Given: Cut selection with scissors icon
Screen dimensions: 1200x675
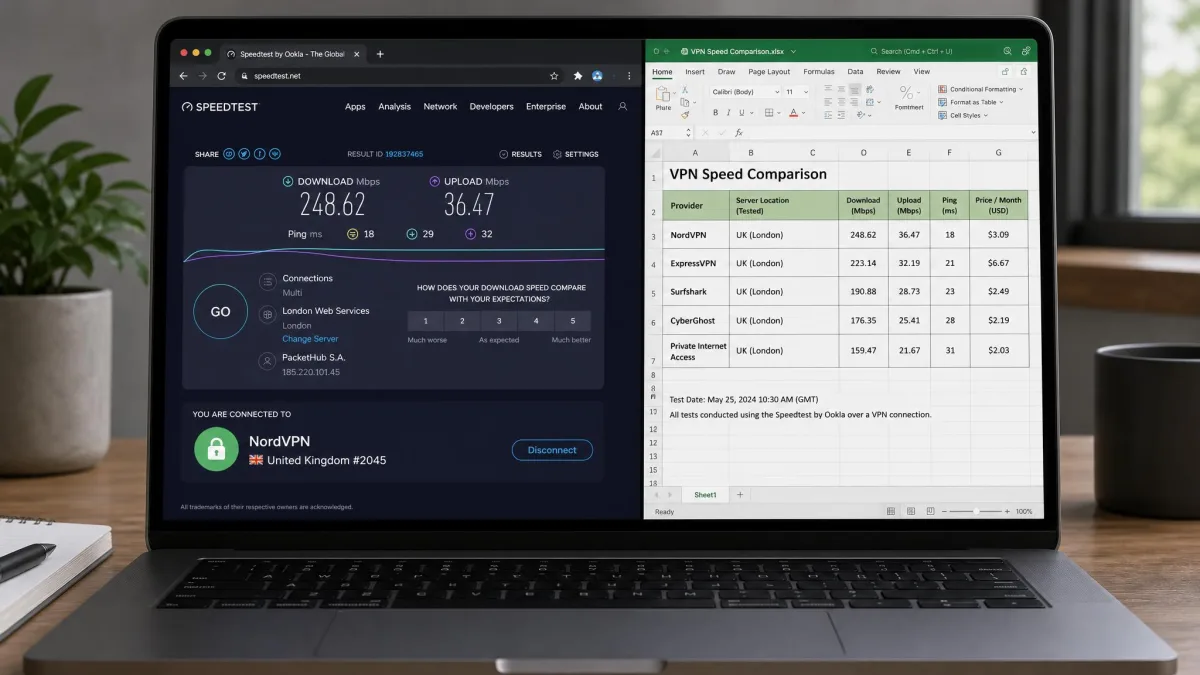Looking at the screenshot, I should [x=685, y=90].
